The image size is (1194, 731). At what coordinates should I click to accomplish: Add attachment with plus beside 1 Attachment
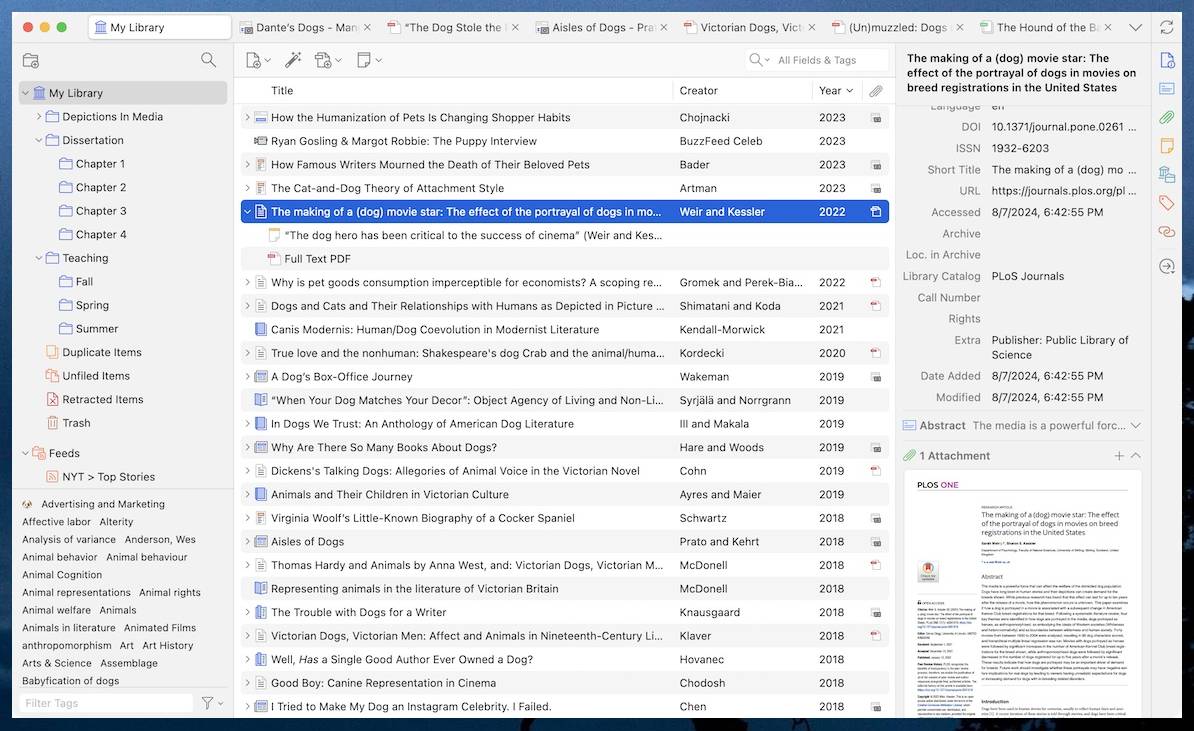(x=1119, y=455)
